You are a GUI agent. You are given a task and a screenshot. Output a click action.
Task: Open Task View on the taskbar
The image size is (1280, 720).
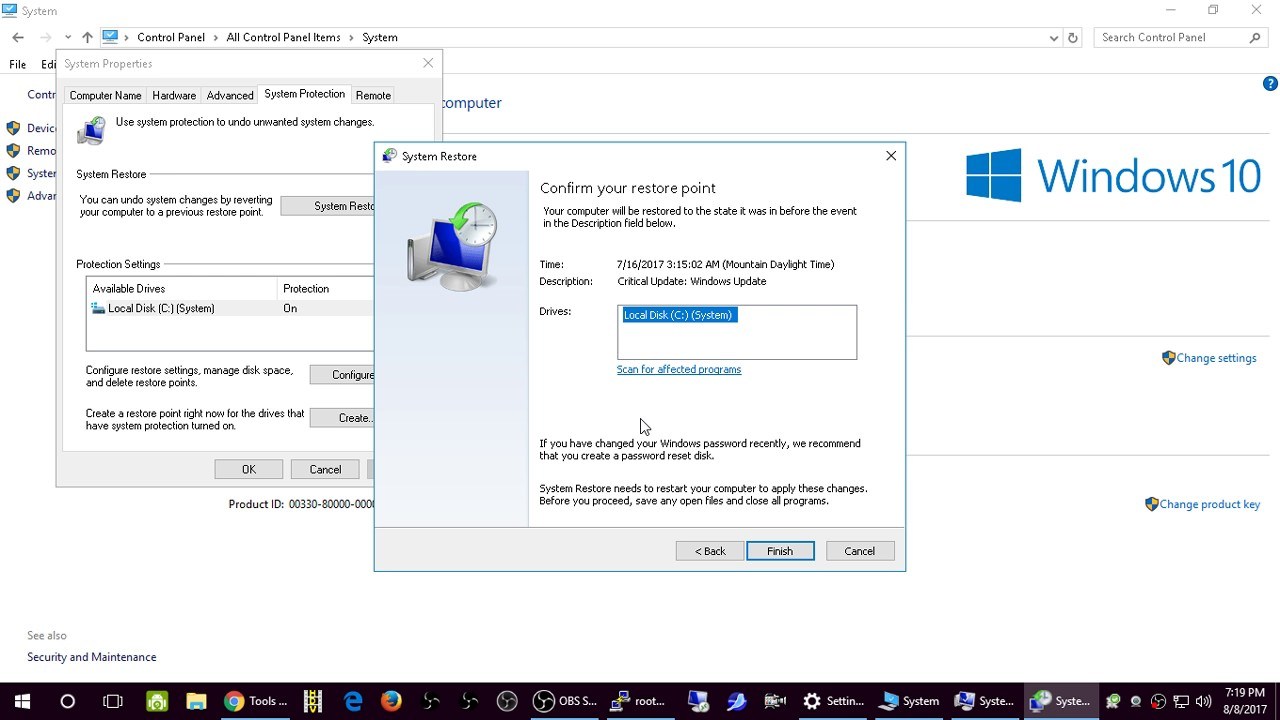(113, 701)
